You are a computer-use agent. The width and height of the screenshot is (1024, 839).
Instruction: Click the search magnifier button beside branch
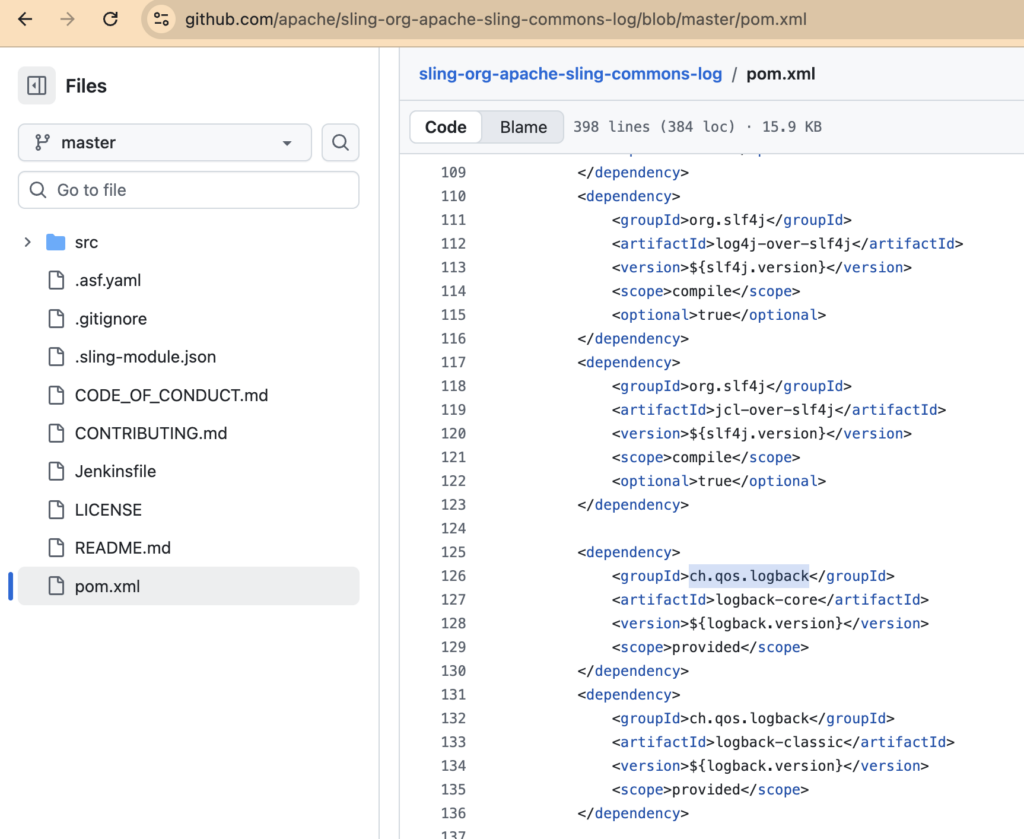coord(340,143)
